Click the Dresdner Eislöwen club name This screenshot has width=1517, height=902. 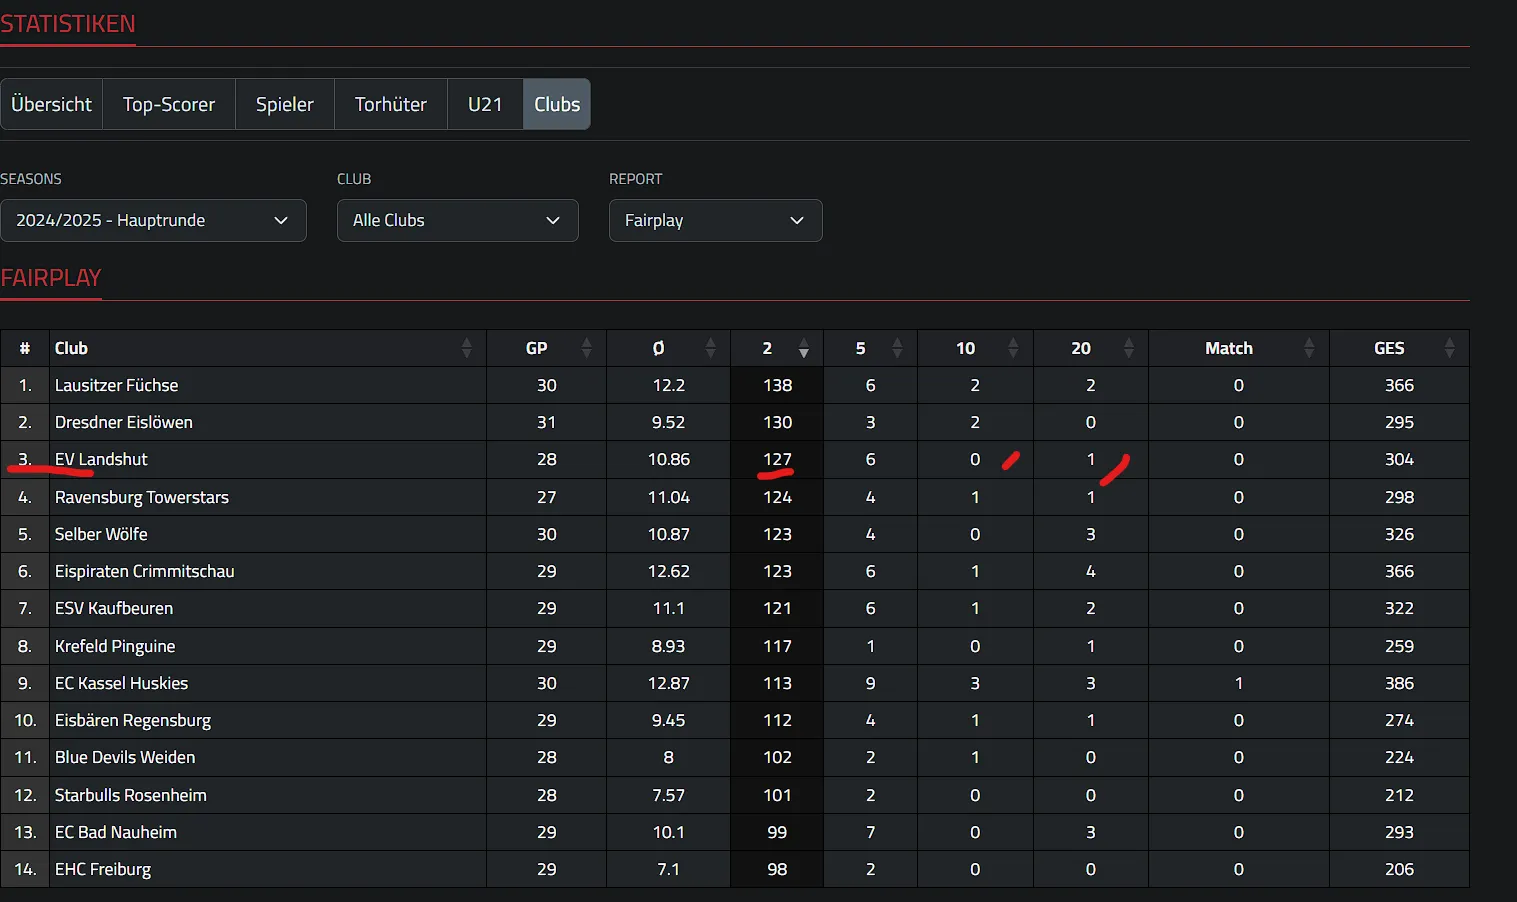(x=124, y=422)
